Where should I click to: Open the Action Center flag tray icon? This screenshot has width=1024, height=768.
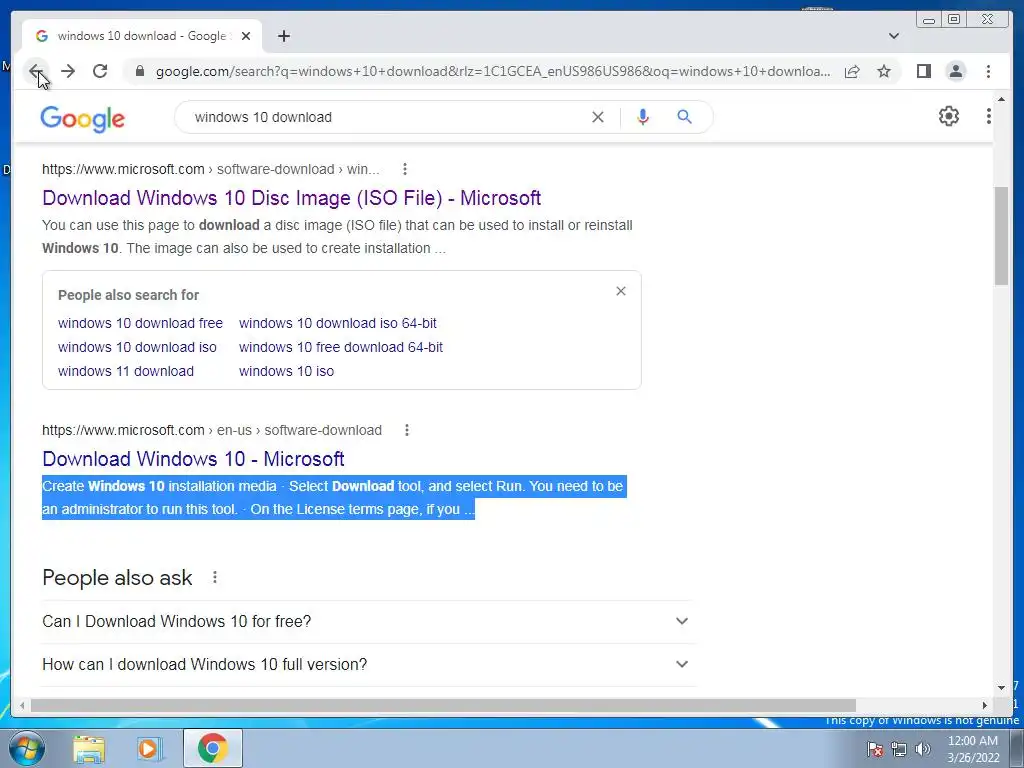coord(874,749)
